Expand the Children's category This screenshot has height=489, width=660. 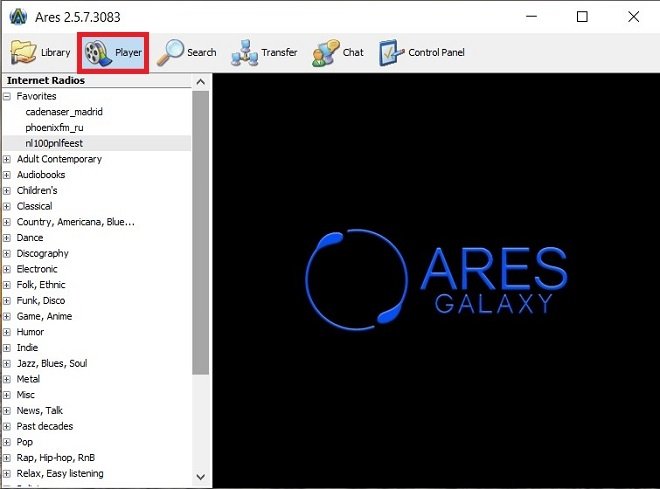click(x=7, y=191)
